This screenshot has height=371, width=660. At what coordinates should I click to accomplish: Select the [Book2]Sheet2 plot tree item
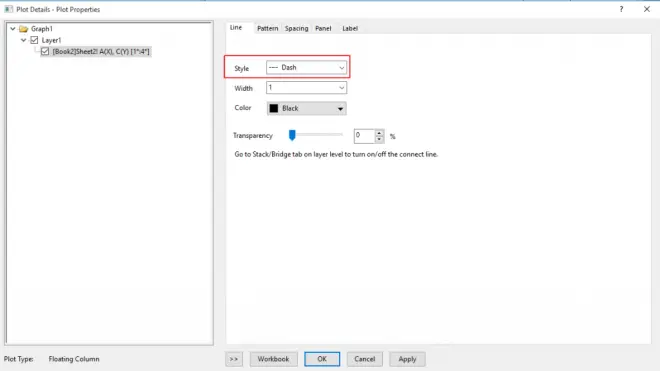101,51
